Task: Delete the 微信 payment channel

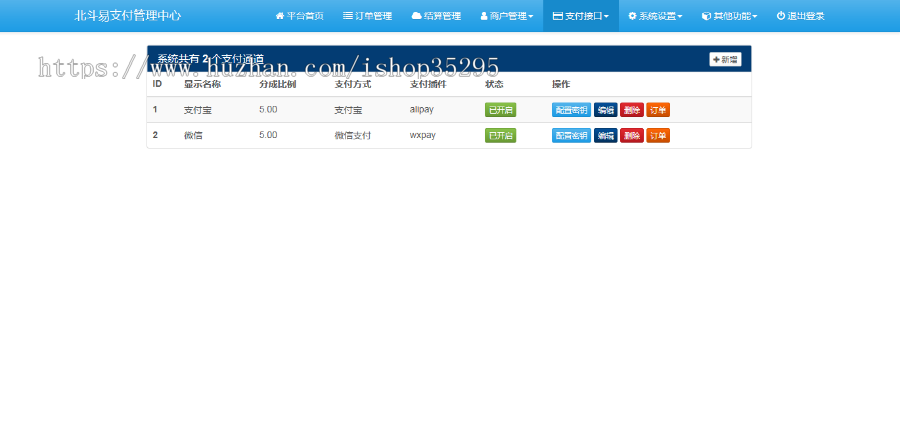Action: [x=631, y=135]
